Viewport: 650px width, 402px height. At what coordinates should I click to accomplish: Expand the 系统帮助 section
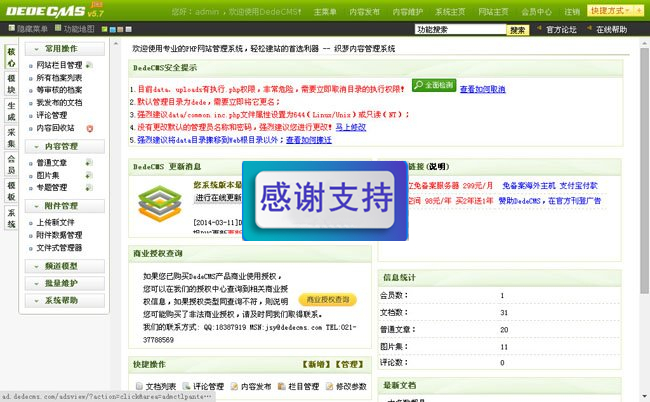[x=65, y=300]
